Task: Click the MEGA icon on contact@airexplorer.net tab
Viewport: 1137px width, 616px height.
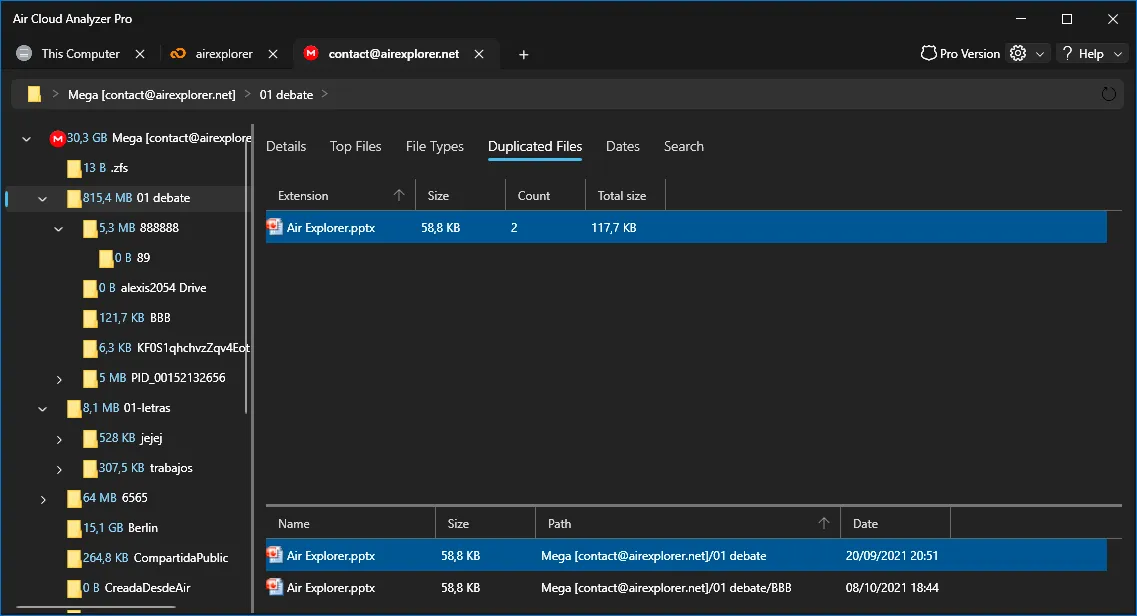Action: click(310, 53)
